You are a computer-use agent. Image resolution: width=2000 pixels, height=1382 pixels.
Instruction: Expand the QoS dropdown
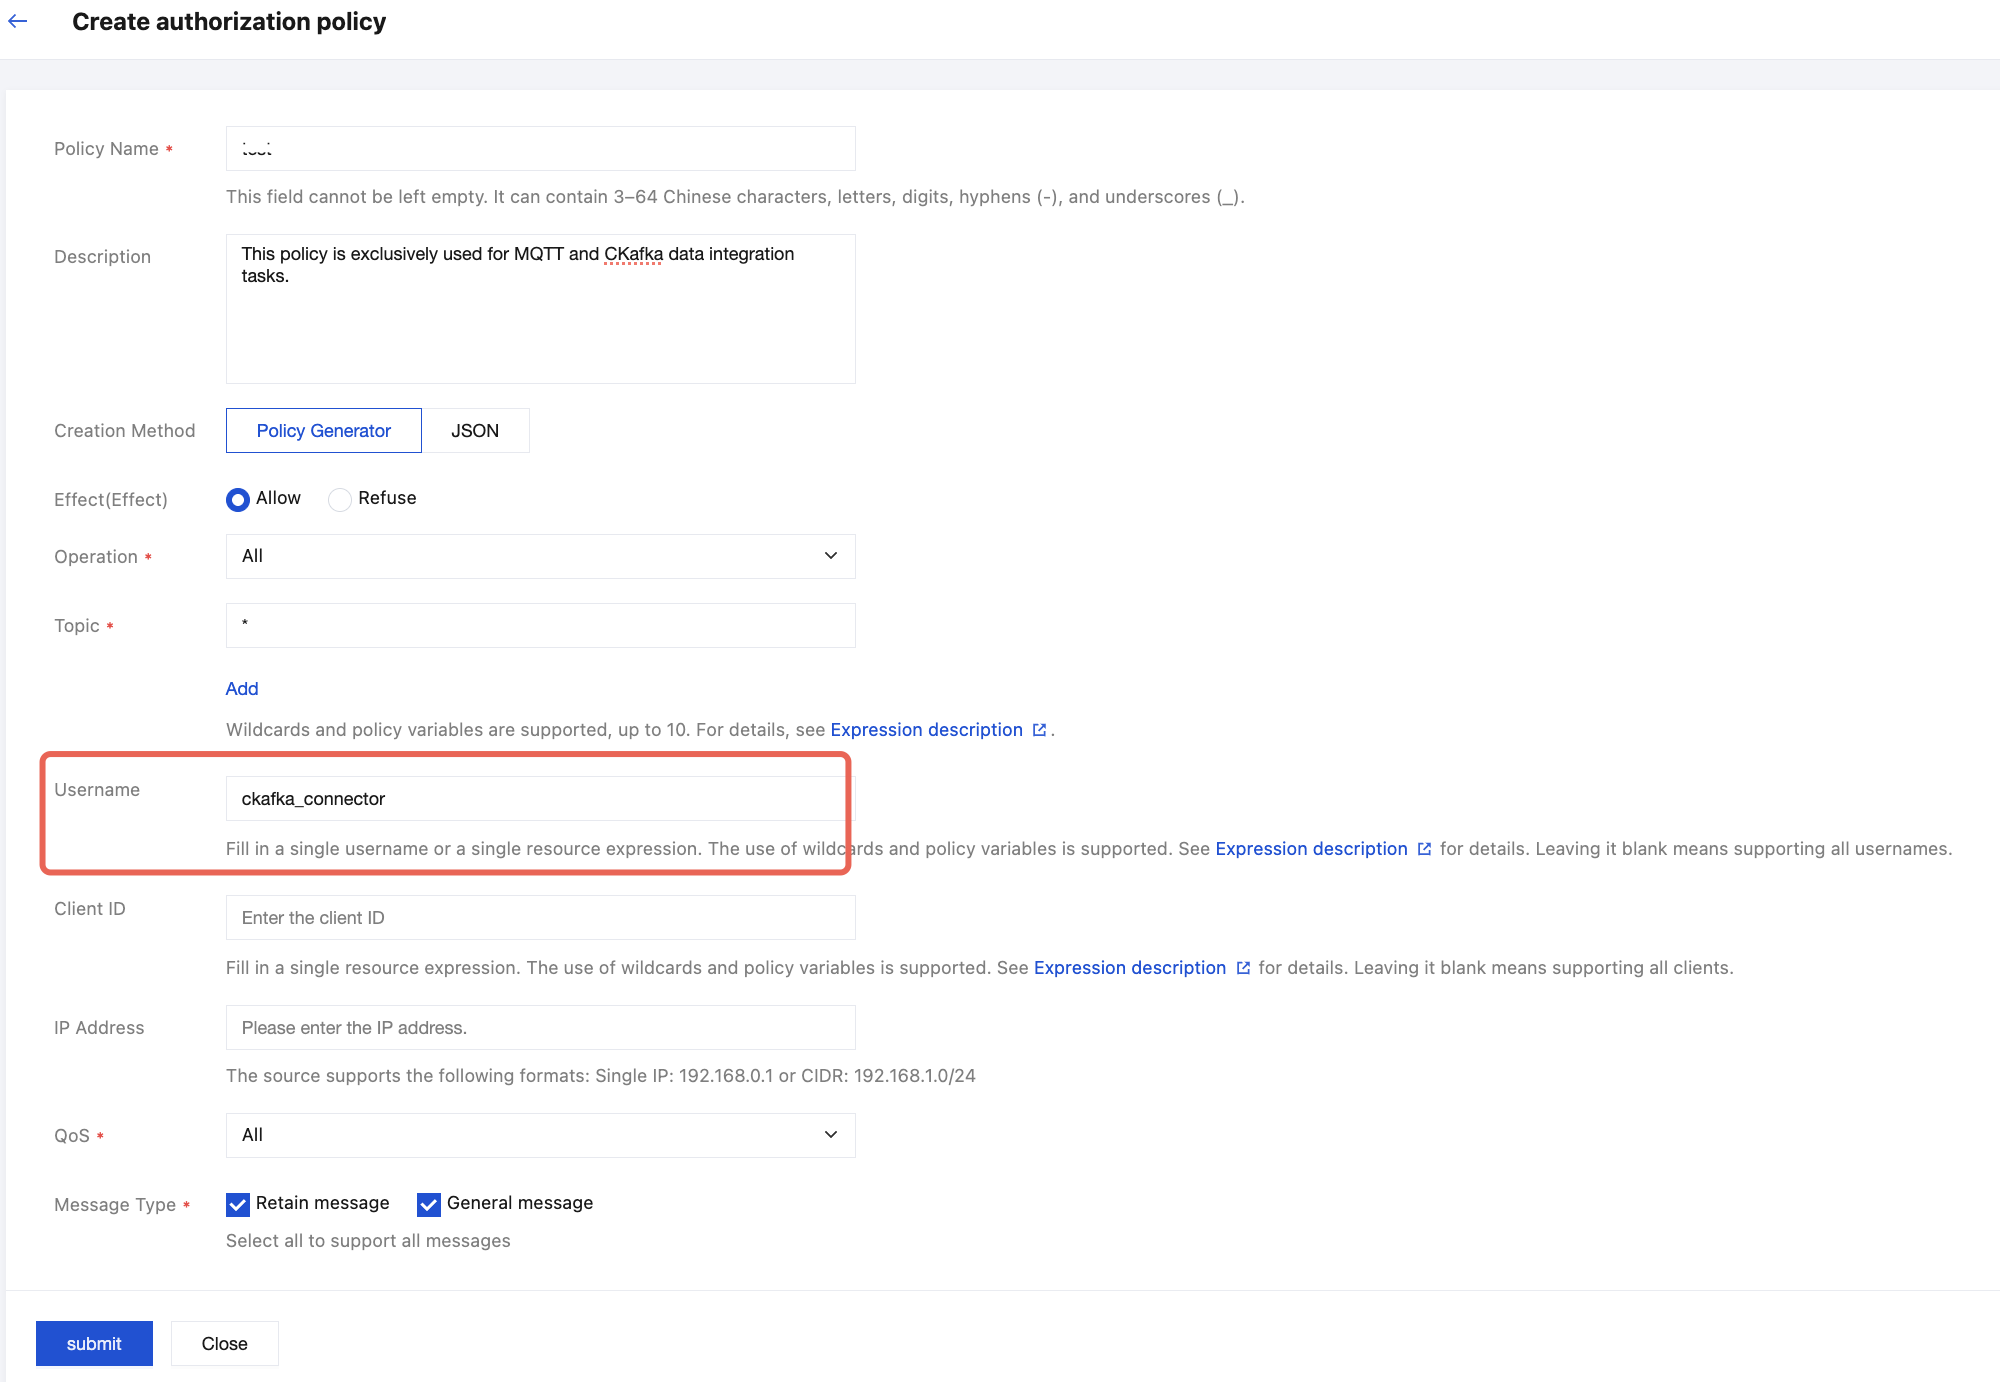(540, 1135)
